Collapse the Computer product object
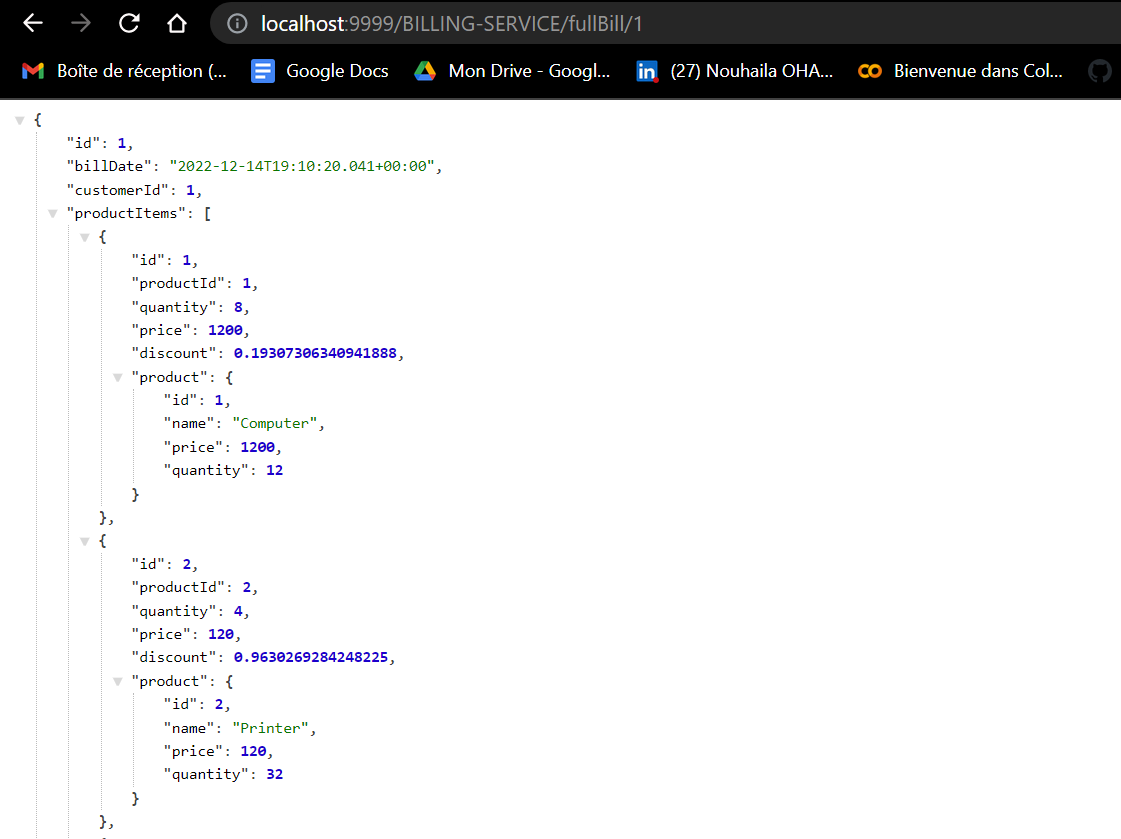Screen dimensions: 1121x839 [117, 378]
